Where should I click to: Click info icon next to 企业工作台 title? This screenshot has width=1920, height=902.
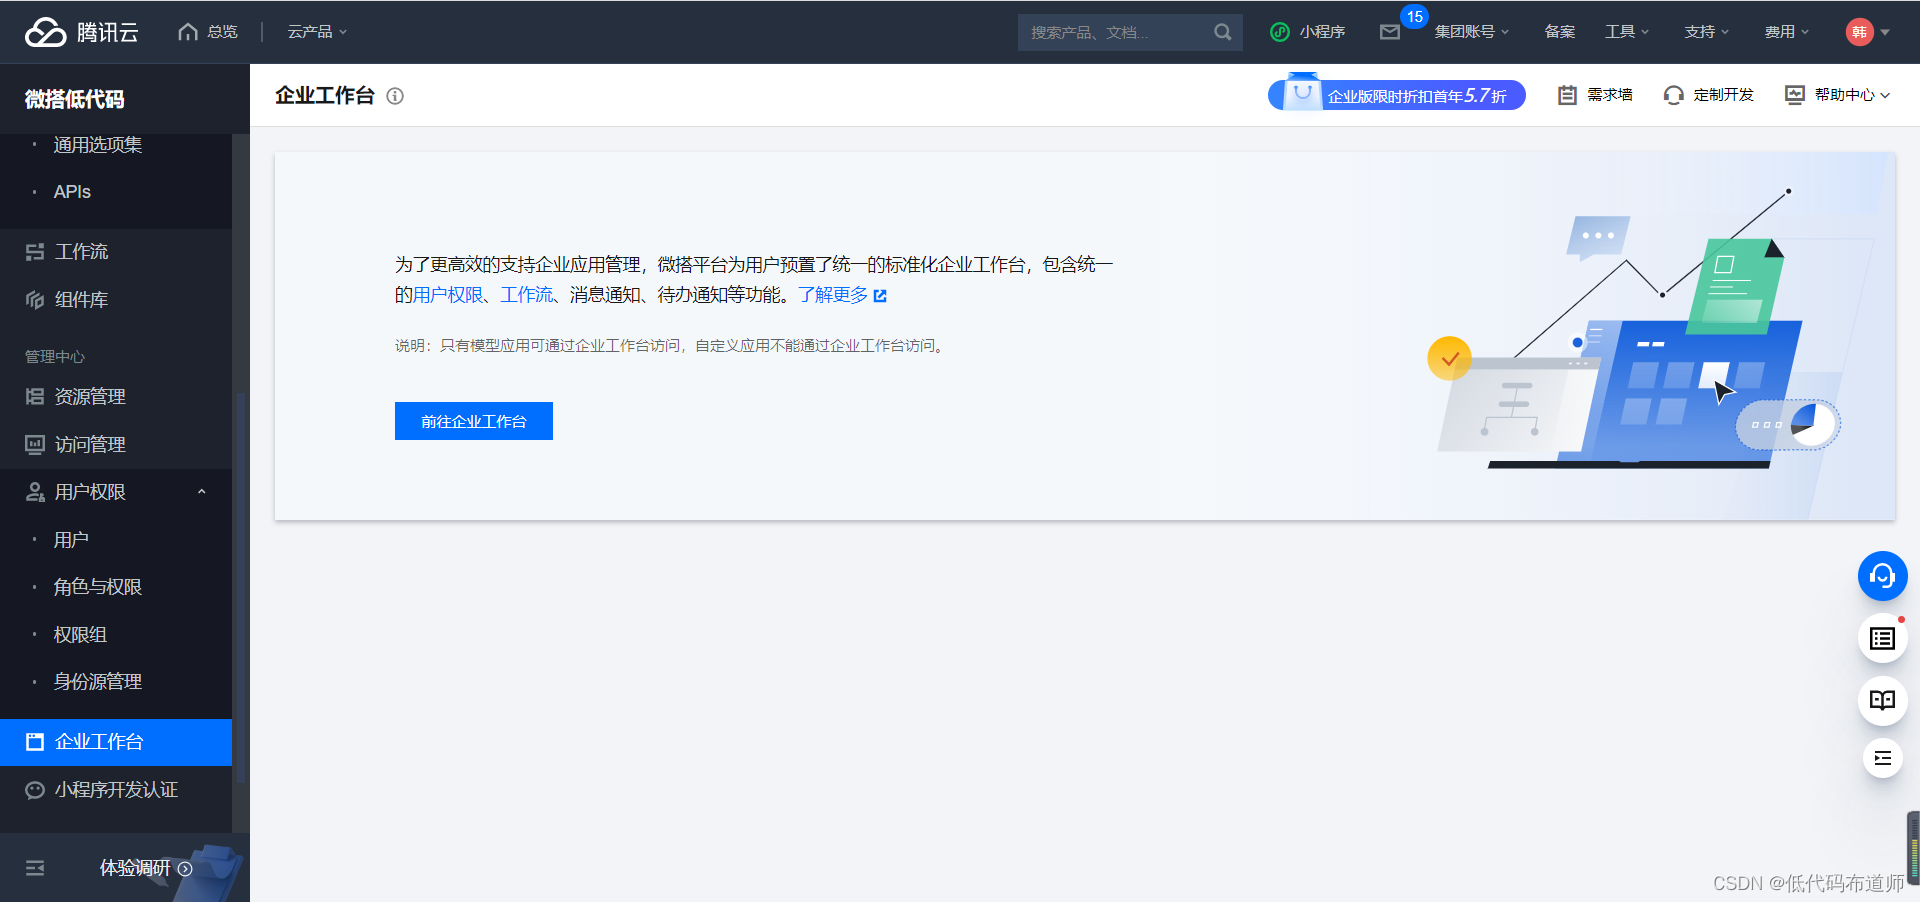(x=395, y=96)
